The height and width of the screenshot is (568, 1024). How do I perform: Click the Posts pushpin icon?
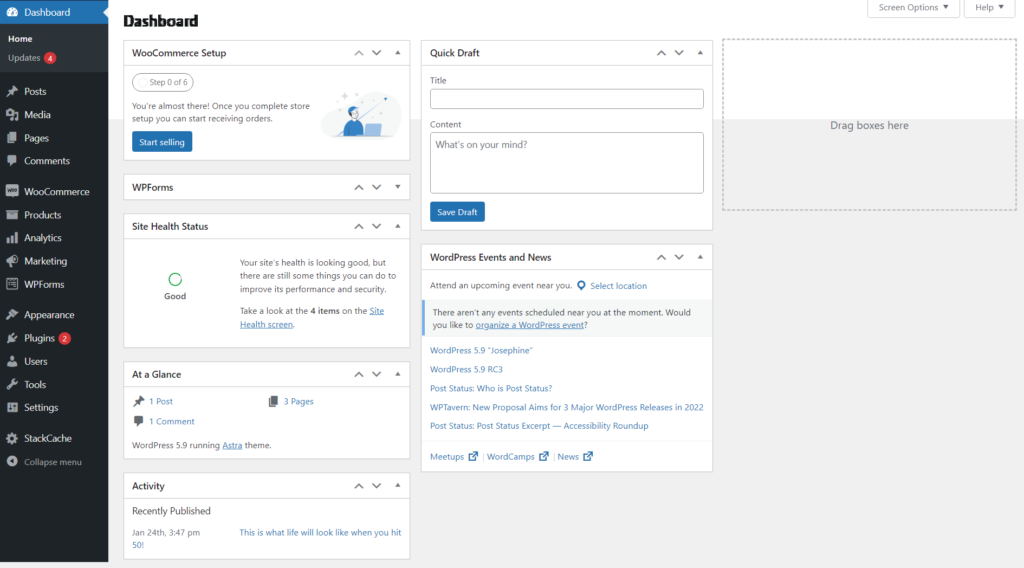click(12, 91)
